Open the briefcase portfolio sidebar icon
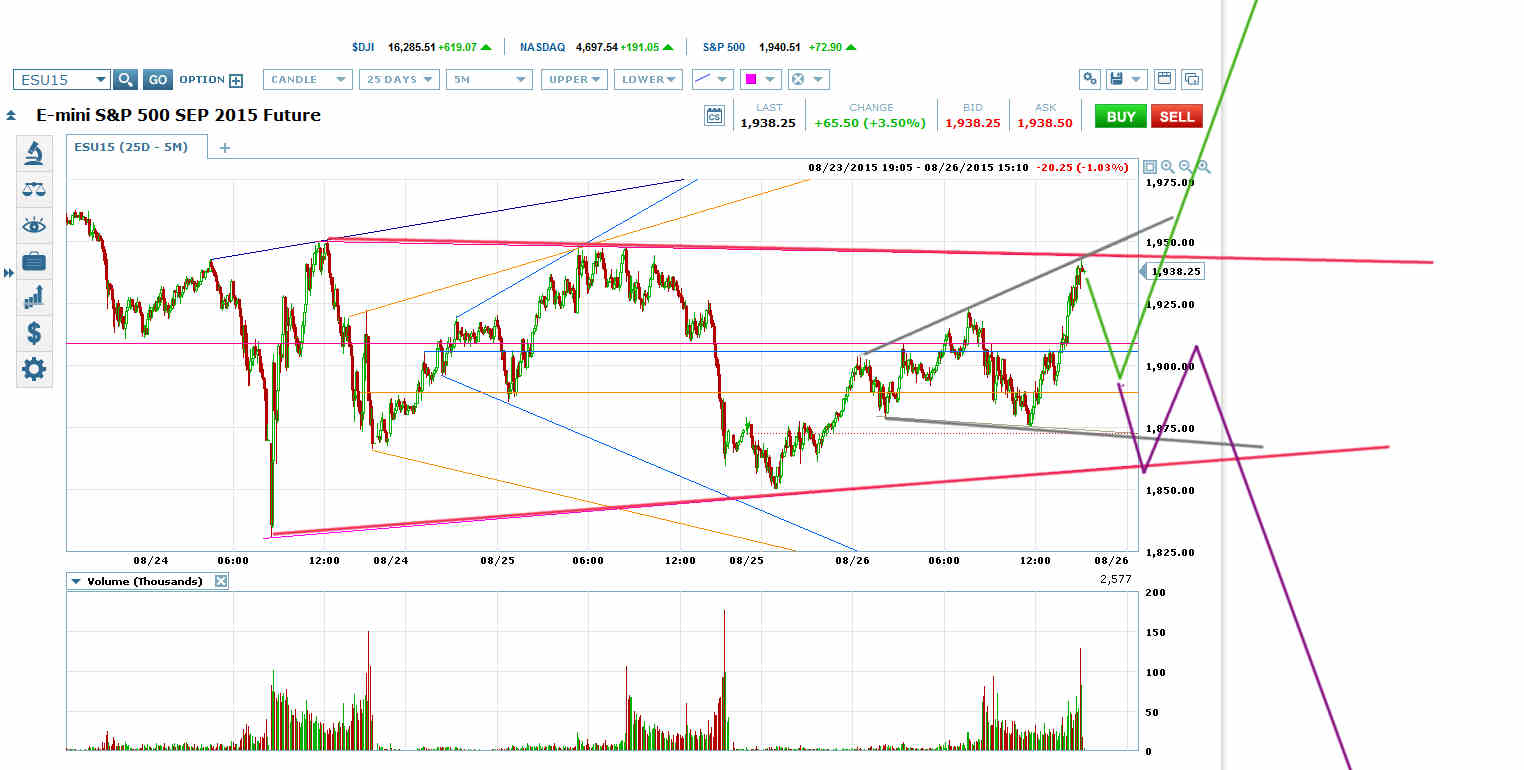Viewport: 1524px width, 770px height. tap(34, 261)
